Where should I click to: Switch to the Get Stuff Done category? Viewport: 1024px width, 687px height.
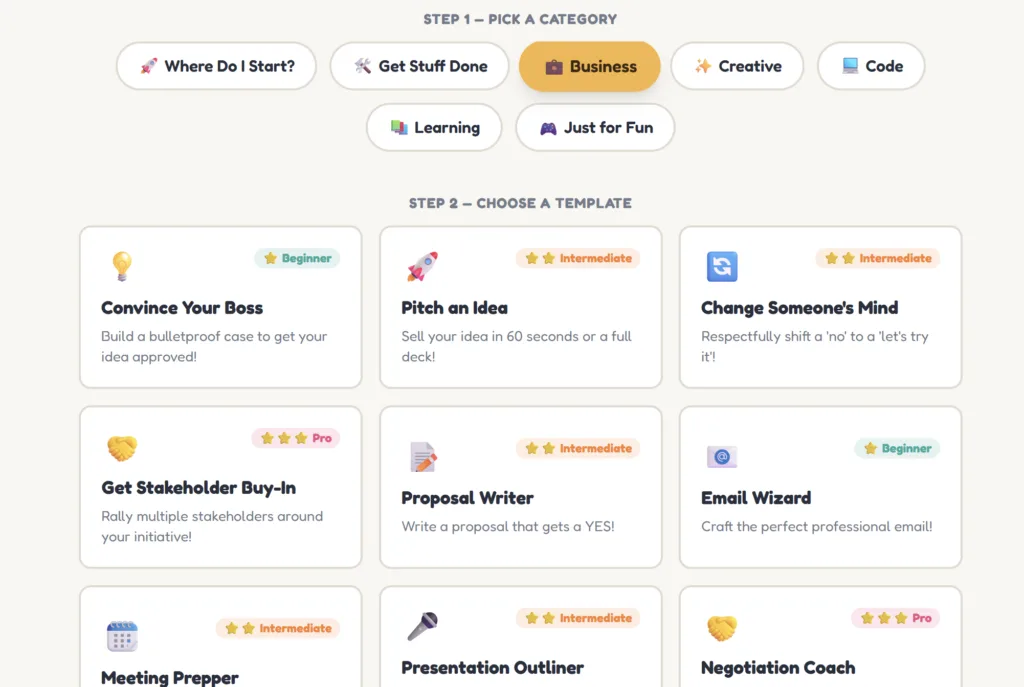421,66
